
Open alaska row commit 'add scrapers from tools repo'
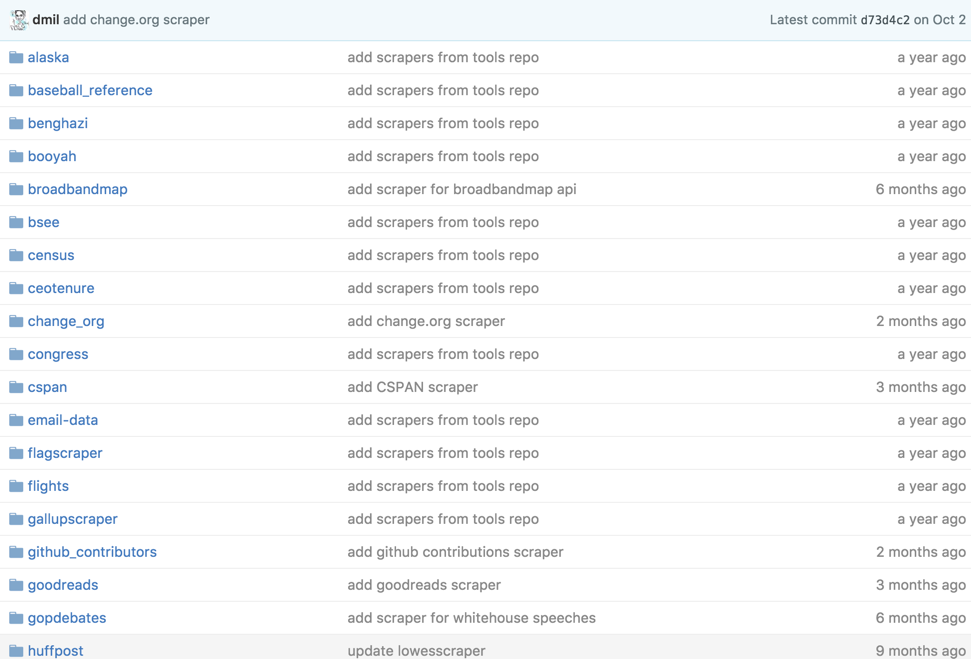(x=443, y=58)
